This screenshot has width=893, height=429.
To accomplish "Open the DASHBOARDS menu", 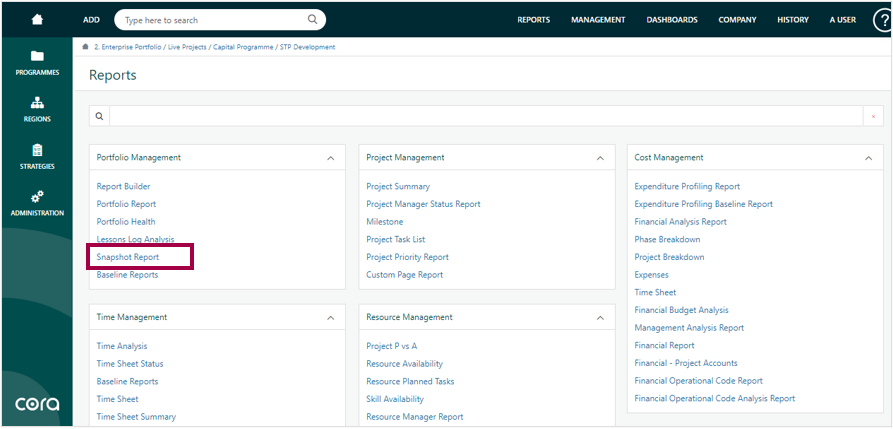I will 672,19.
